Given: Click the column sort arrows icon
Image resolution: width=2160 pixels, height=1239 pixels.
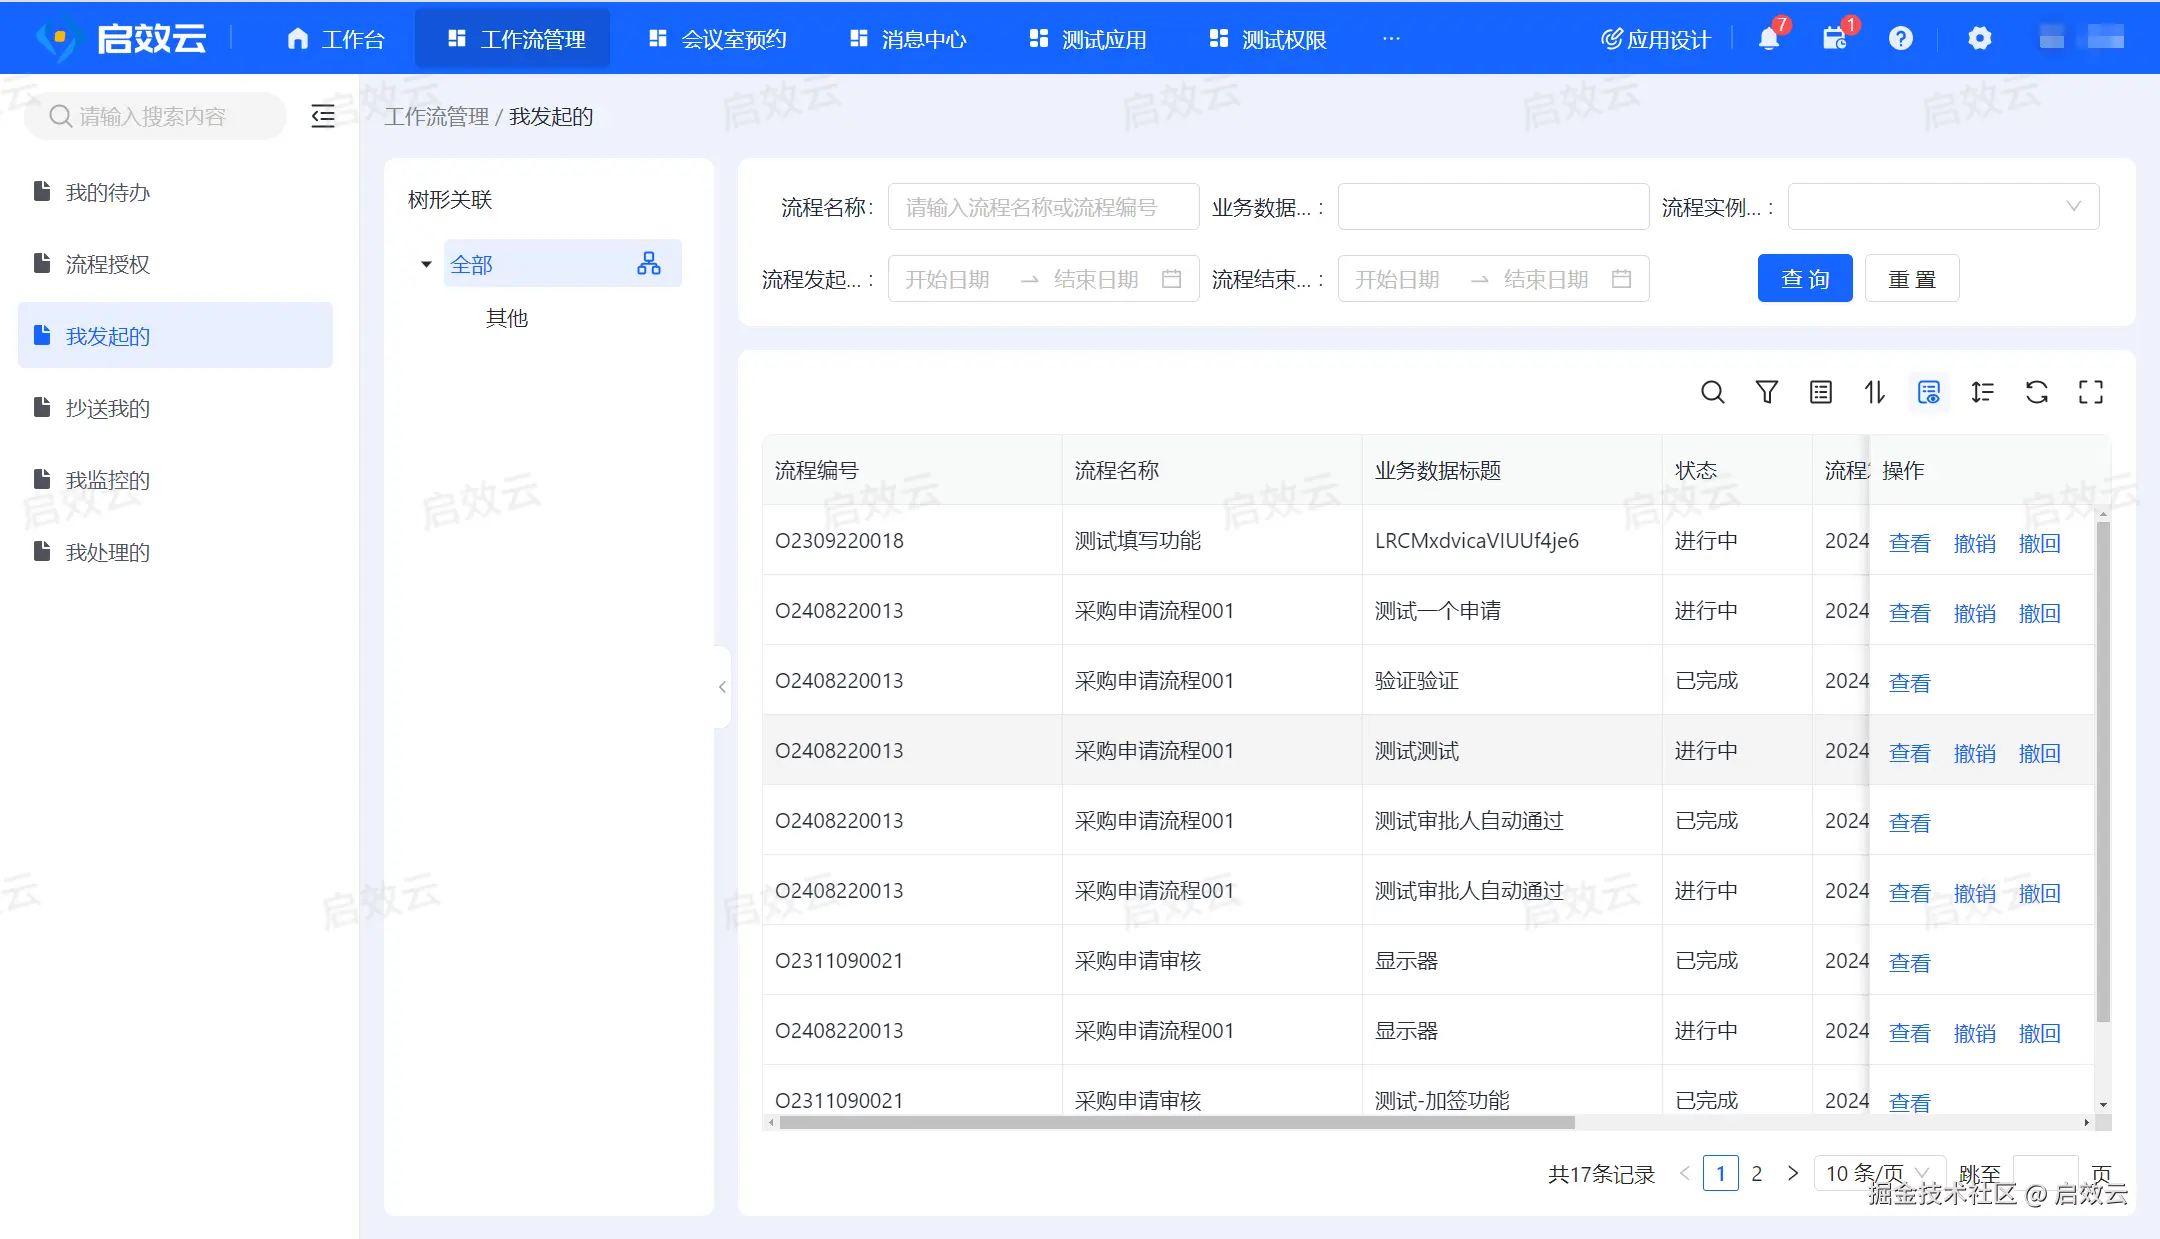Looking at the screenshot, I should 1874,392.
